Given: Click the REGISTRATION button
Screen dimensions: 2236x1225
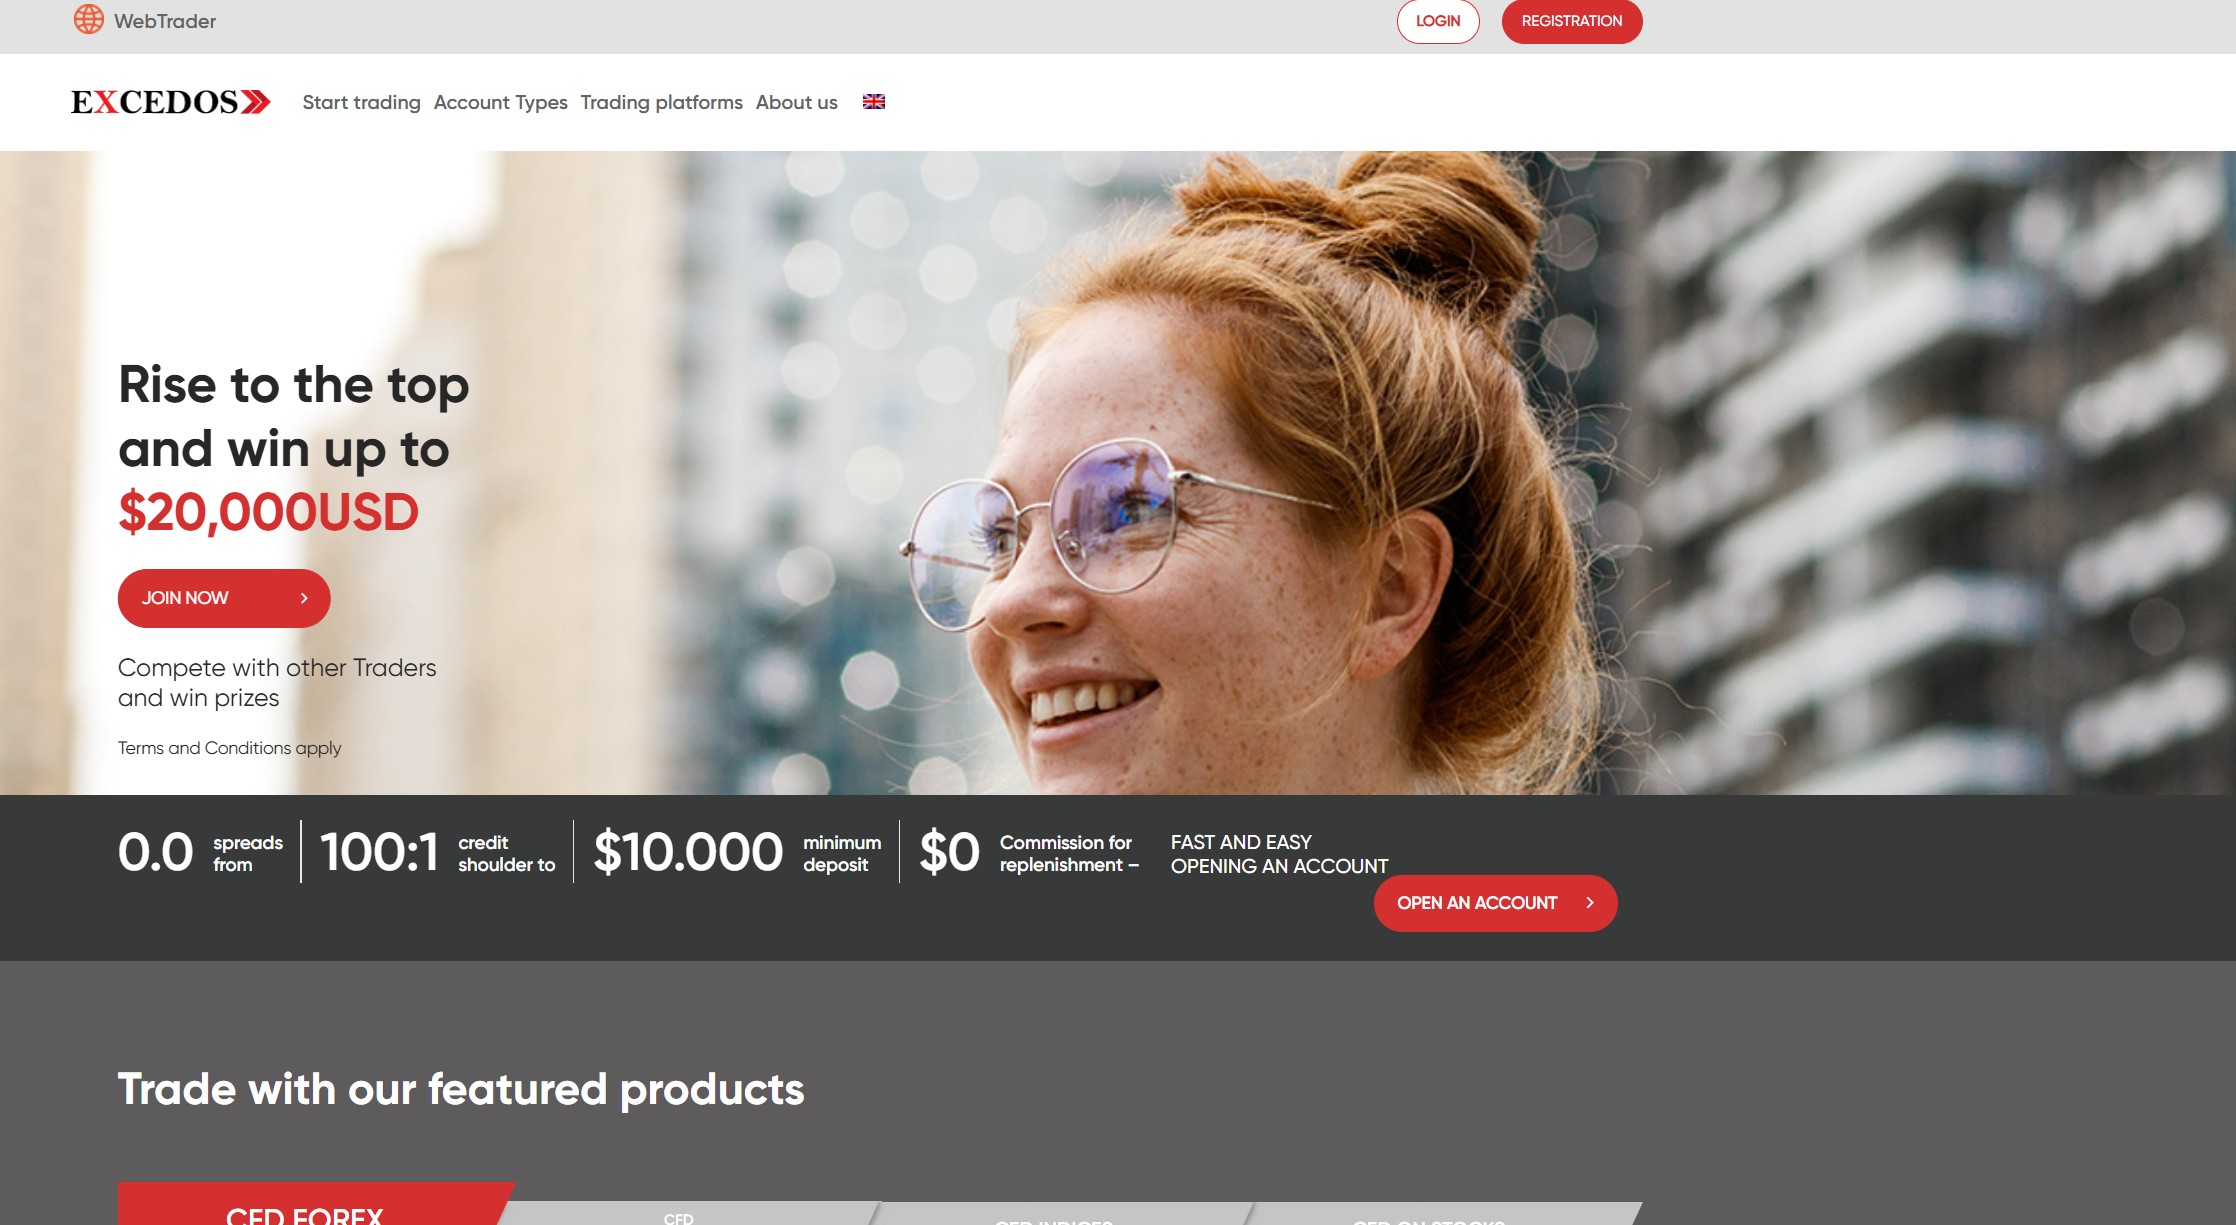Looking at the screenshot, I should [x=1572, y=21].
